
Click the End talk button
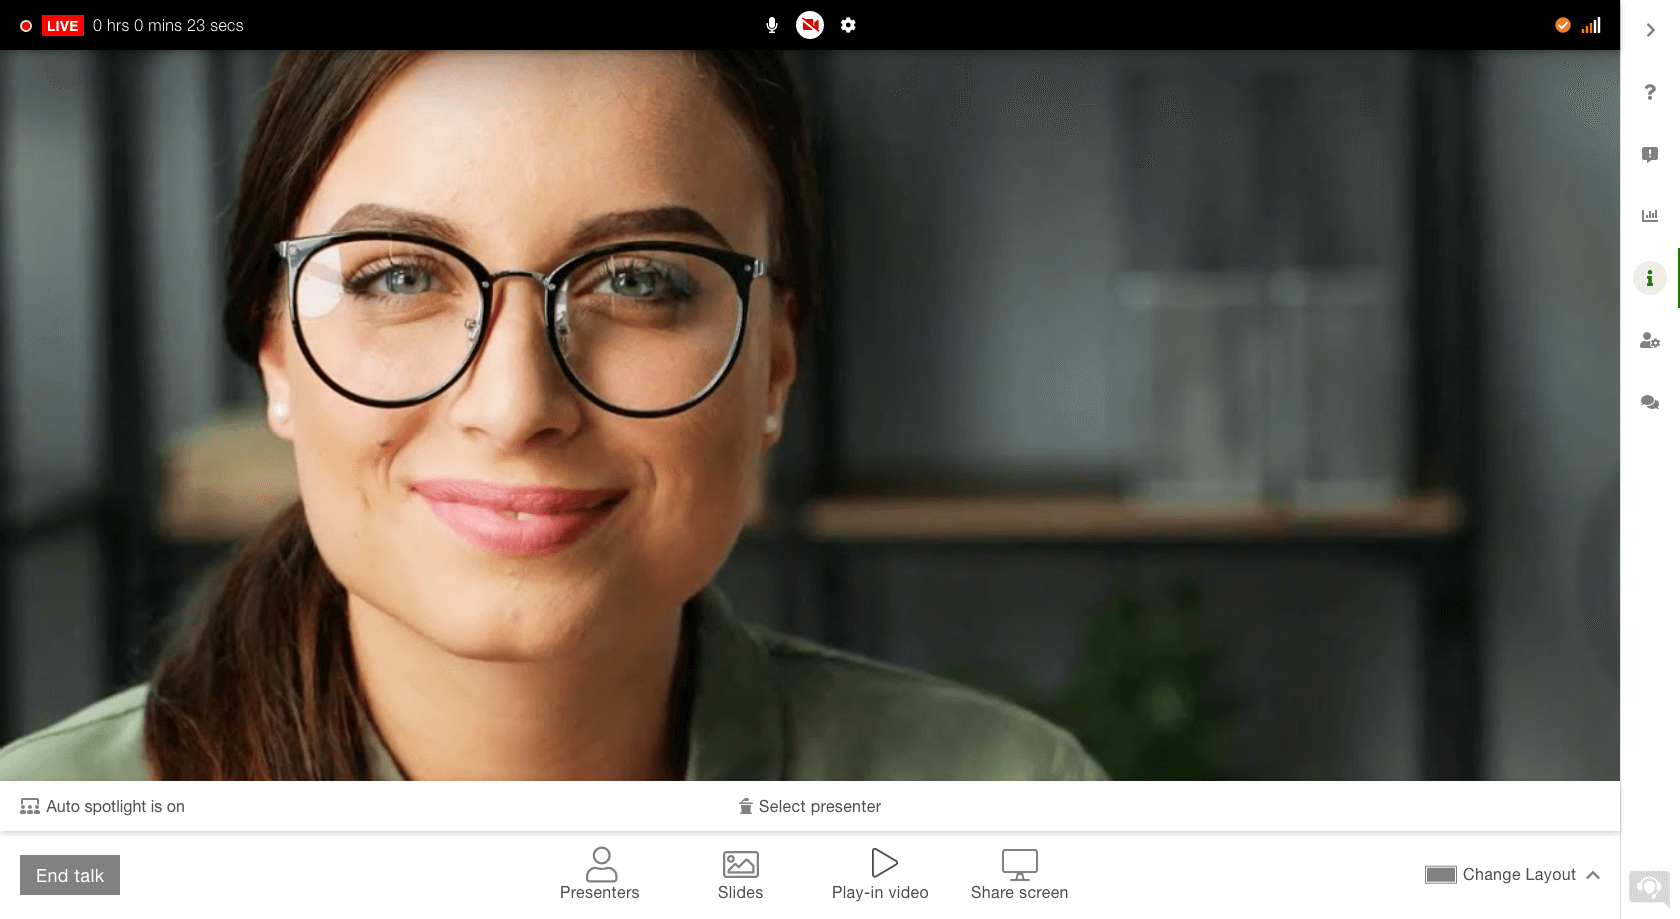point(70,875)
